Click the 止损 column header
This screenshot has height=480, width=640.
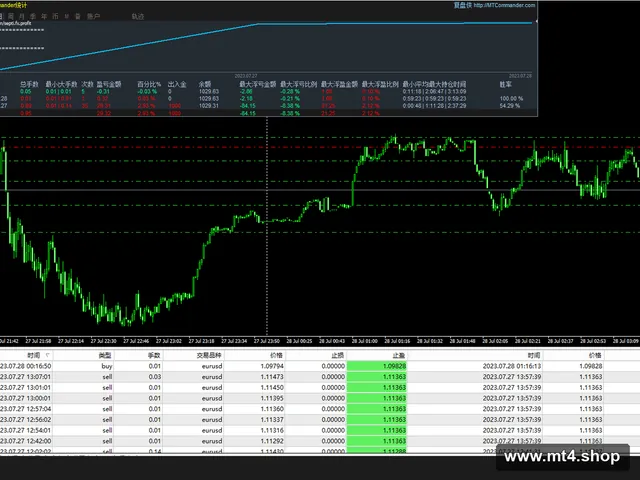(338, 355)
